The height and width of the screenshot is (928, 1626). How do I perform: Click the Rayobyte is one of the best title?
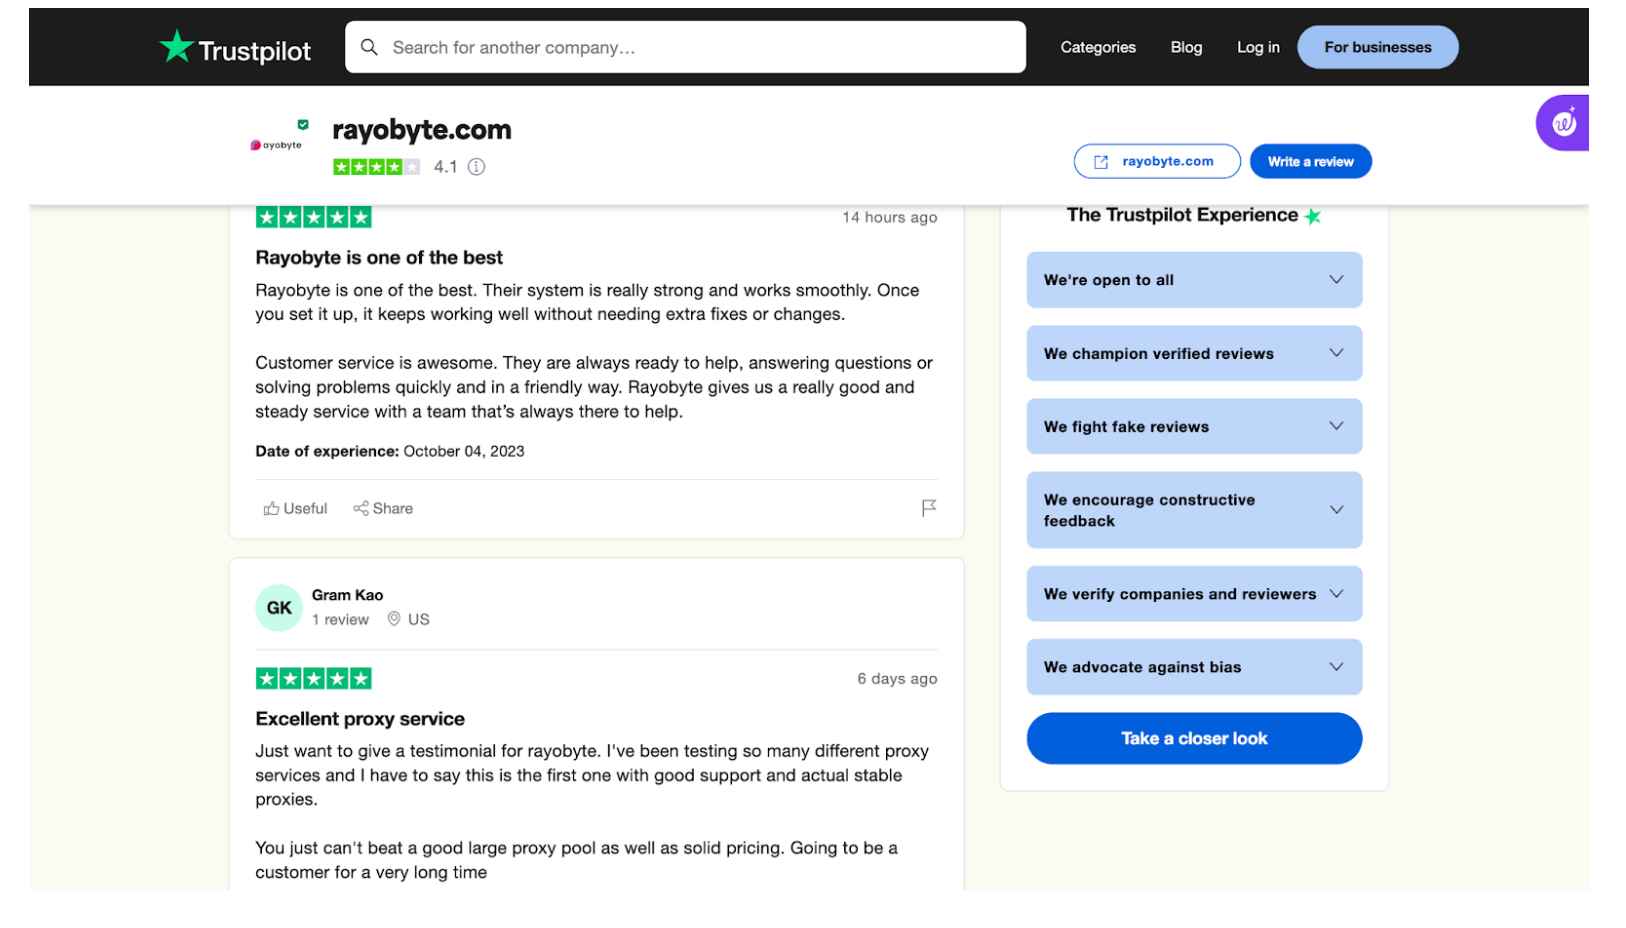pyautogui.click(x=379, y=257)
